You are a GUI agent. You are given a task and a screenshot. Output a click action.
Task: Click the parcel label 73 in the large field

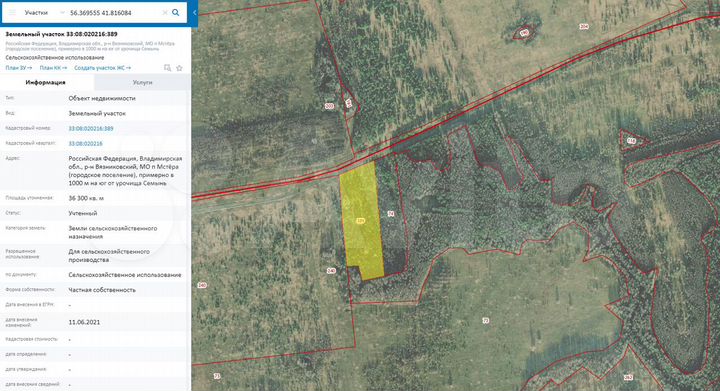point(486,321)
